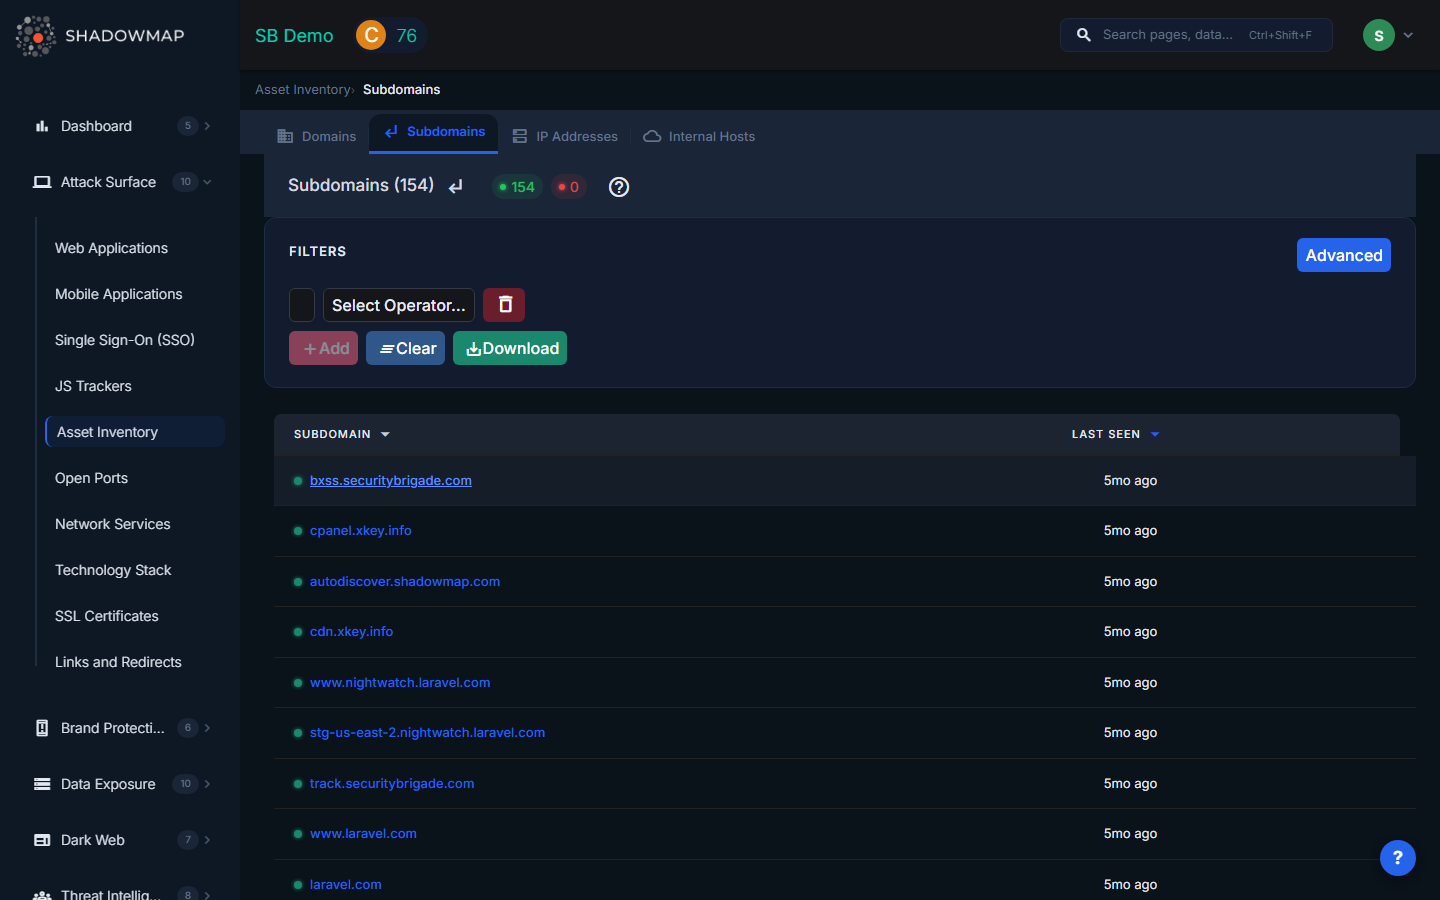Viewport: 1440px width, 900px height.
Task: Click the Advanced filters button
Action: (x=1343, y=255)
